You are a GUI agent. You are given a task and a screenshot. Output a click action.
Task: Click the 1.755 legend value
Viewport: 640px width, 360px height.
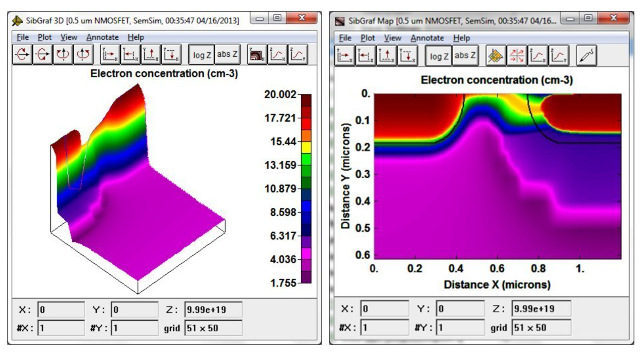pos(283,283)
